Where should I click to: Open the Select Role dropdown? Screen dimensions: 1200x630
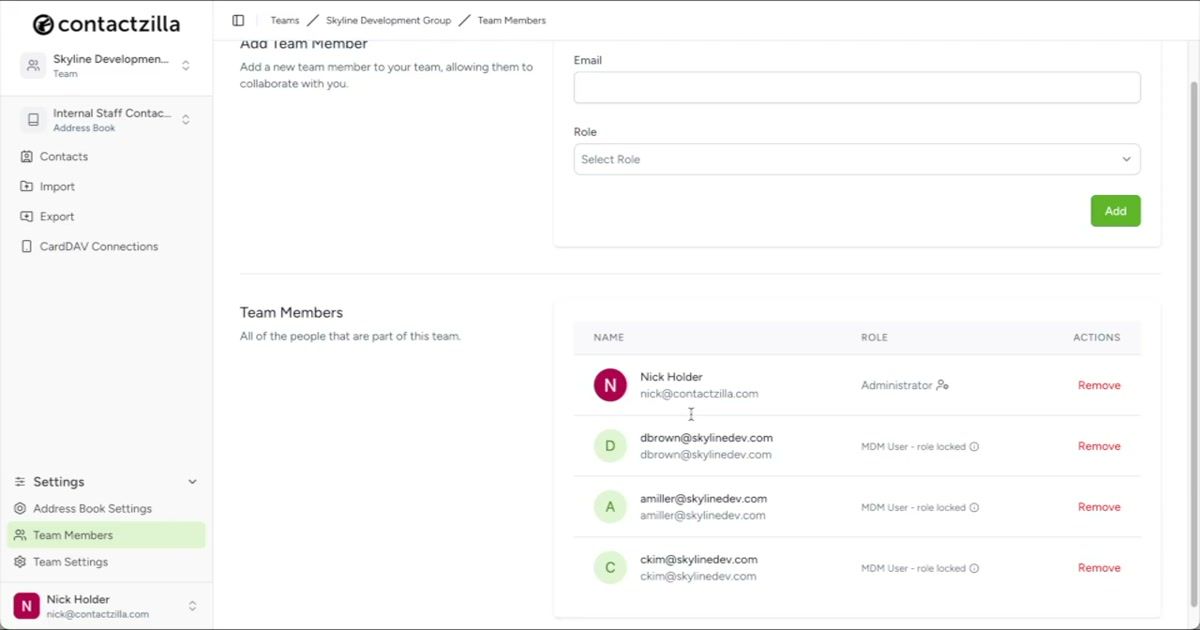pyautogui.click(x=856, y=159)
